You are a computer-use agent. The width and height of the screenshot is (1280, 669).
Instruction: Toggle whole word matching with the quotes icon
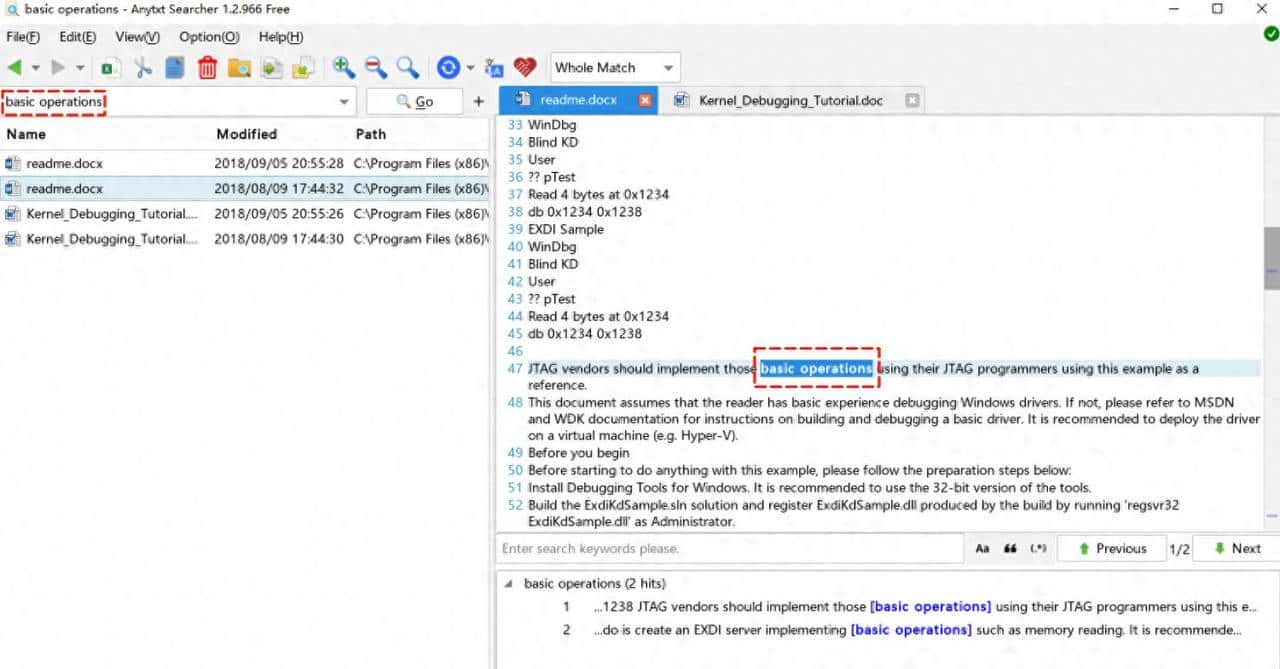coord(1009,548)
